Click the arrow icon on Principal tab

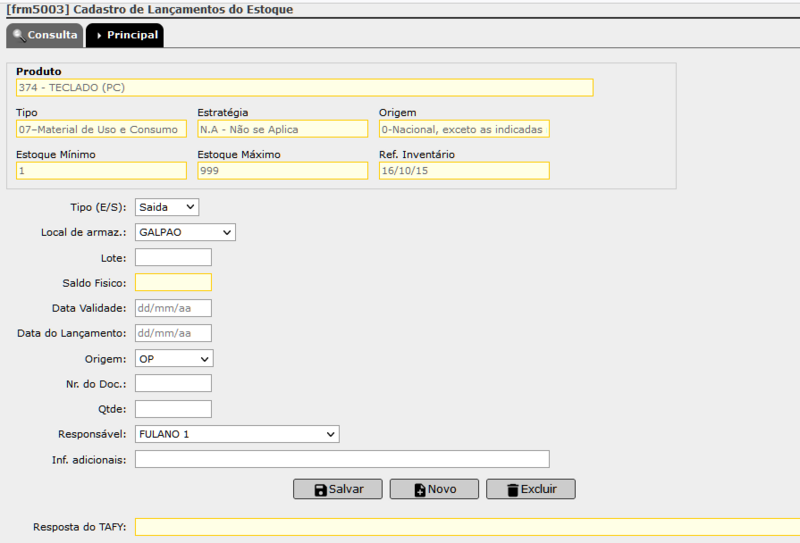(x=99, y=36)
